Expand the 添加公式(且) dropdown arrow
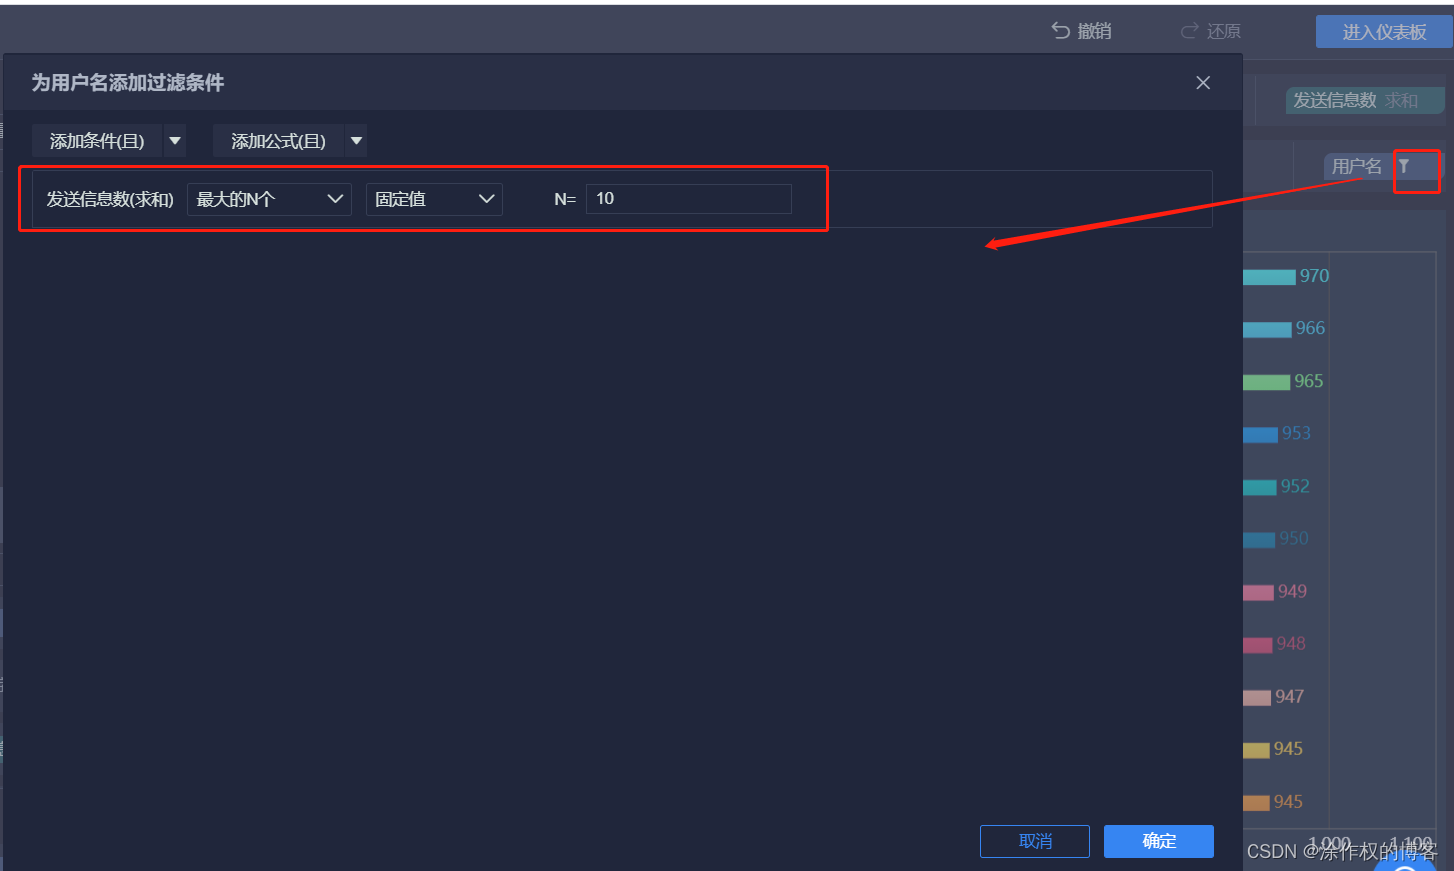The width and height of the screenshot is (1454, 871). click(356, 141)
